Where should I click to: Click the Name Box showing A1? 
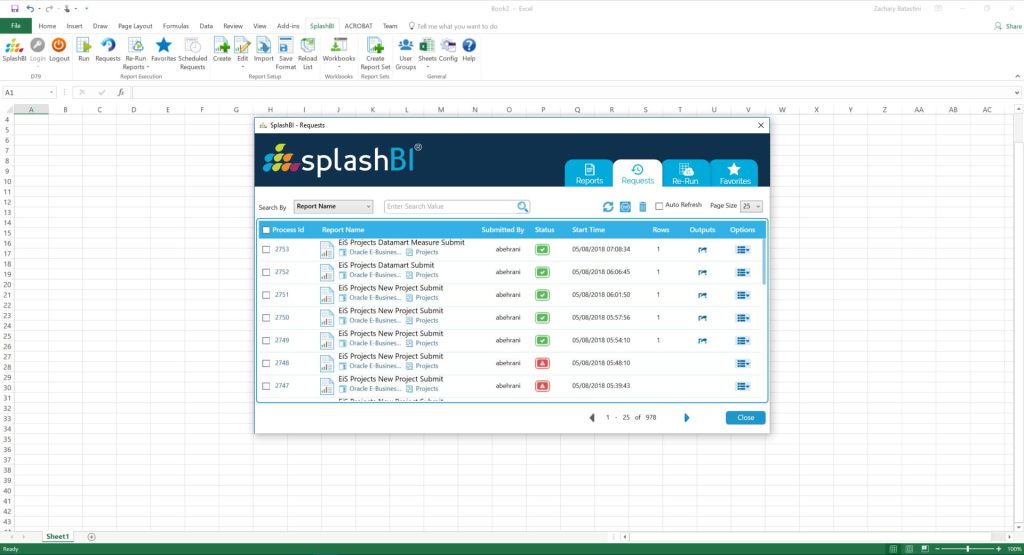[x=29, y=93]
